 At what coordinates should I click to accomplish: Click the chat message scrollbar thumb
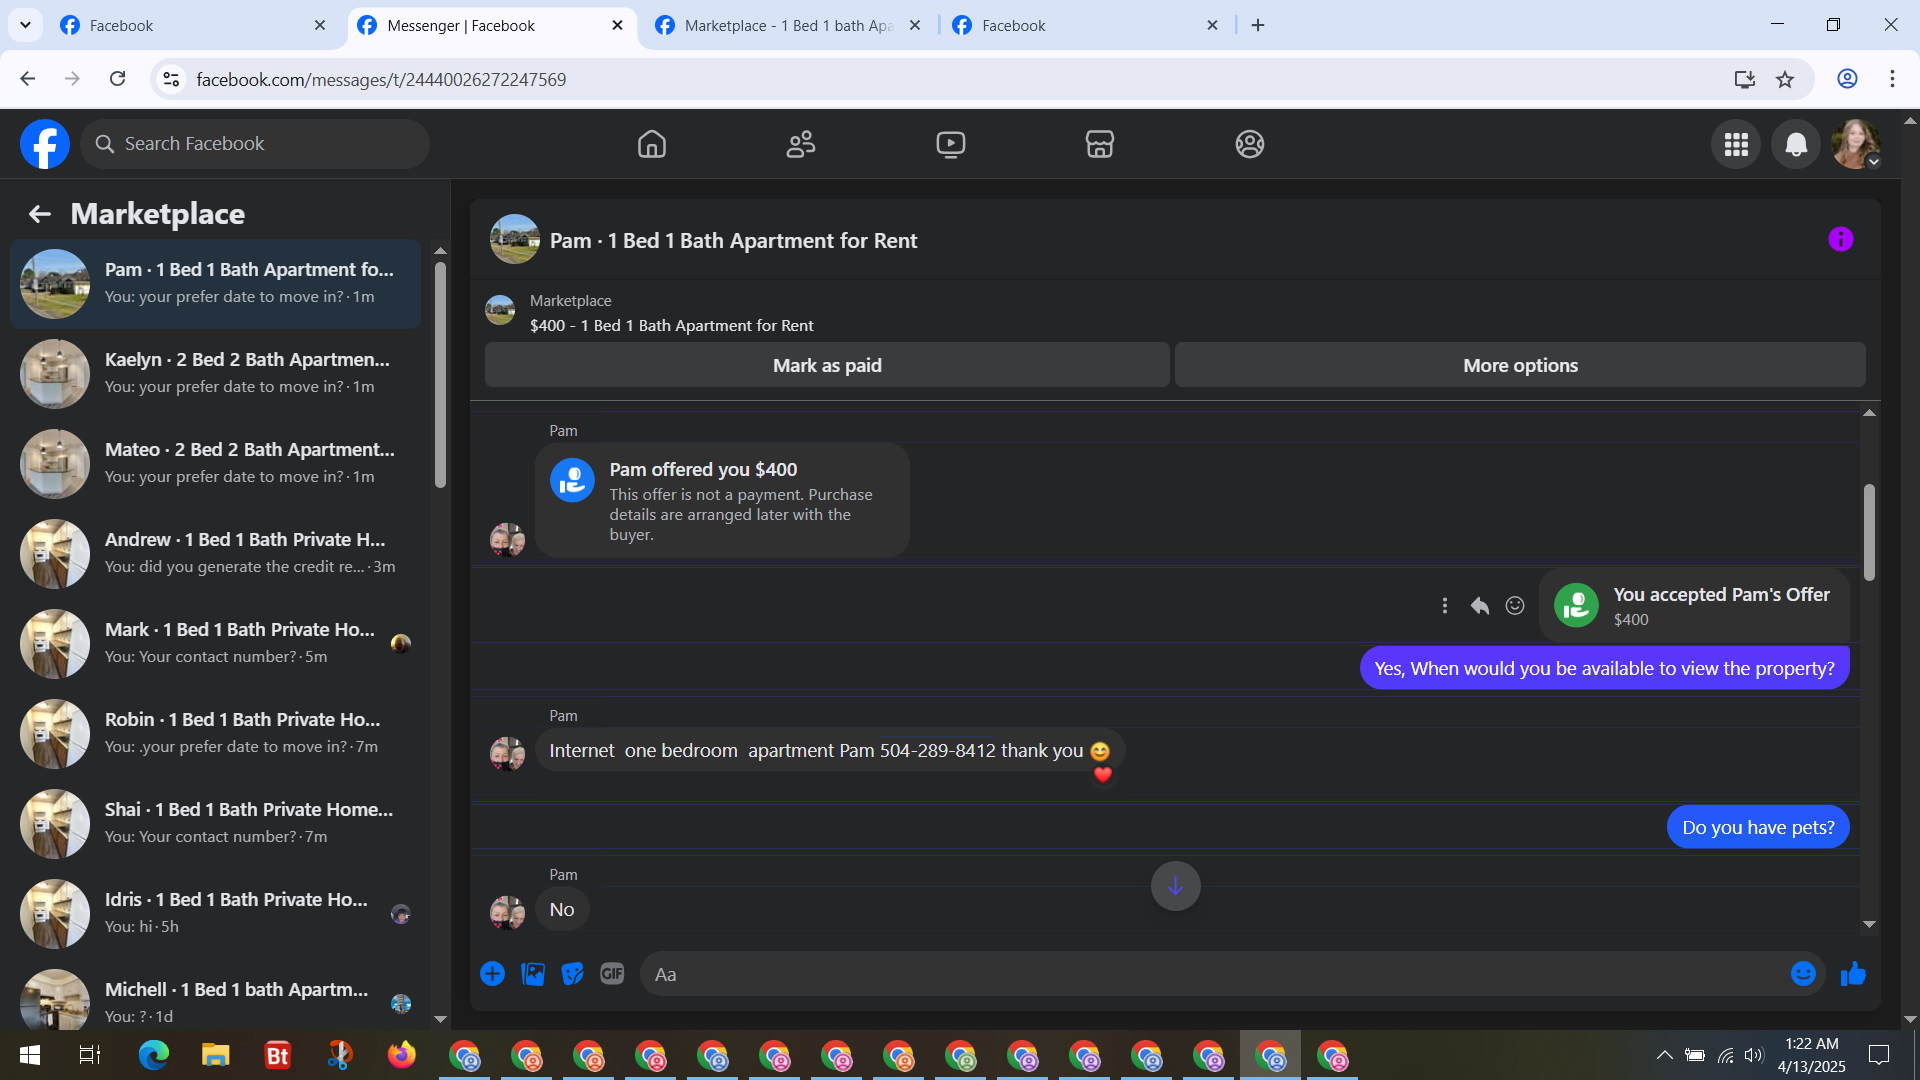1869,532
